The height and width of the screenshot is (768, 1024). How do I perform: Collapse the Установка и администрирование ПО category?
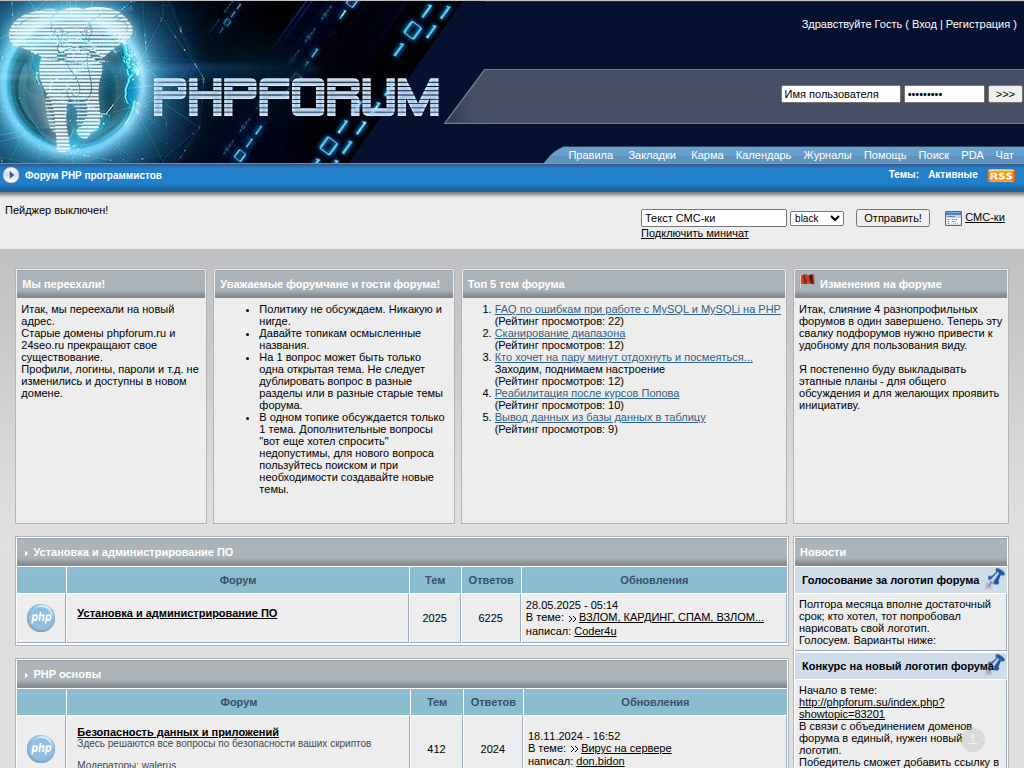[x=26, y=552]
